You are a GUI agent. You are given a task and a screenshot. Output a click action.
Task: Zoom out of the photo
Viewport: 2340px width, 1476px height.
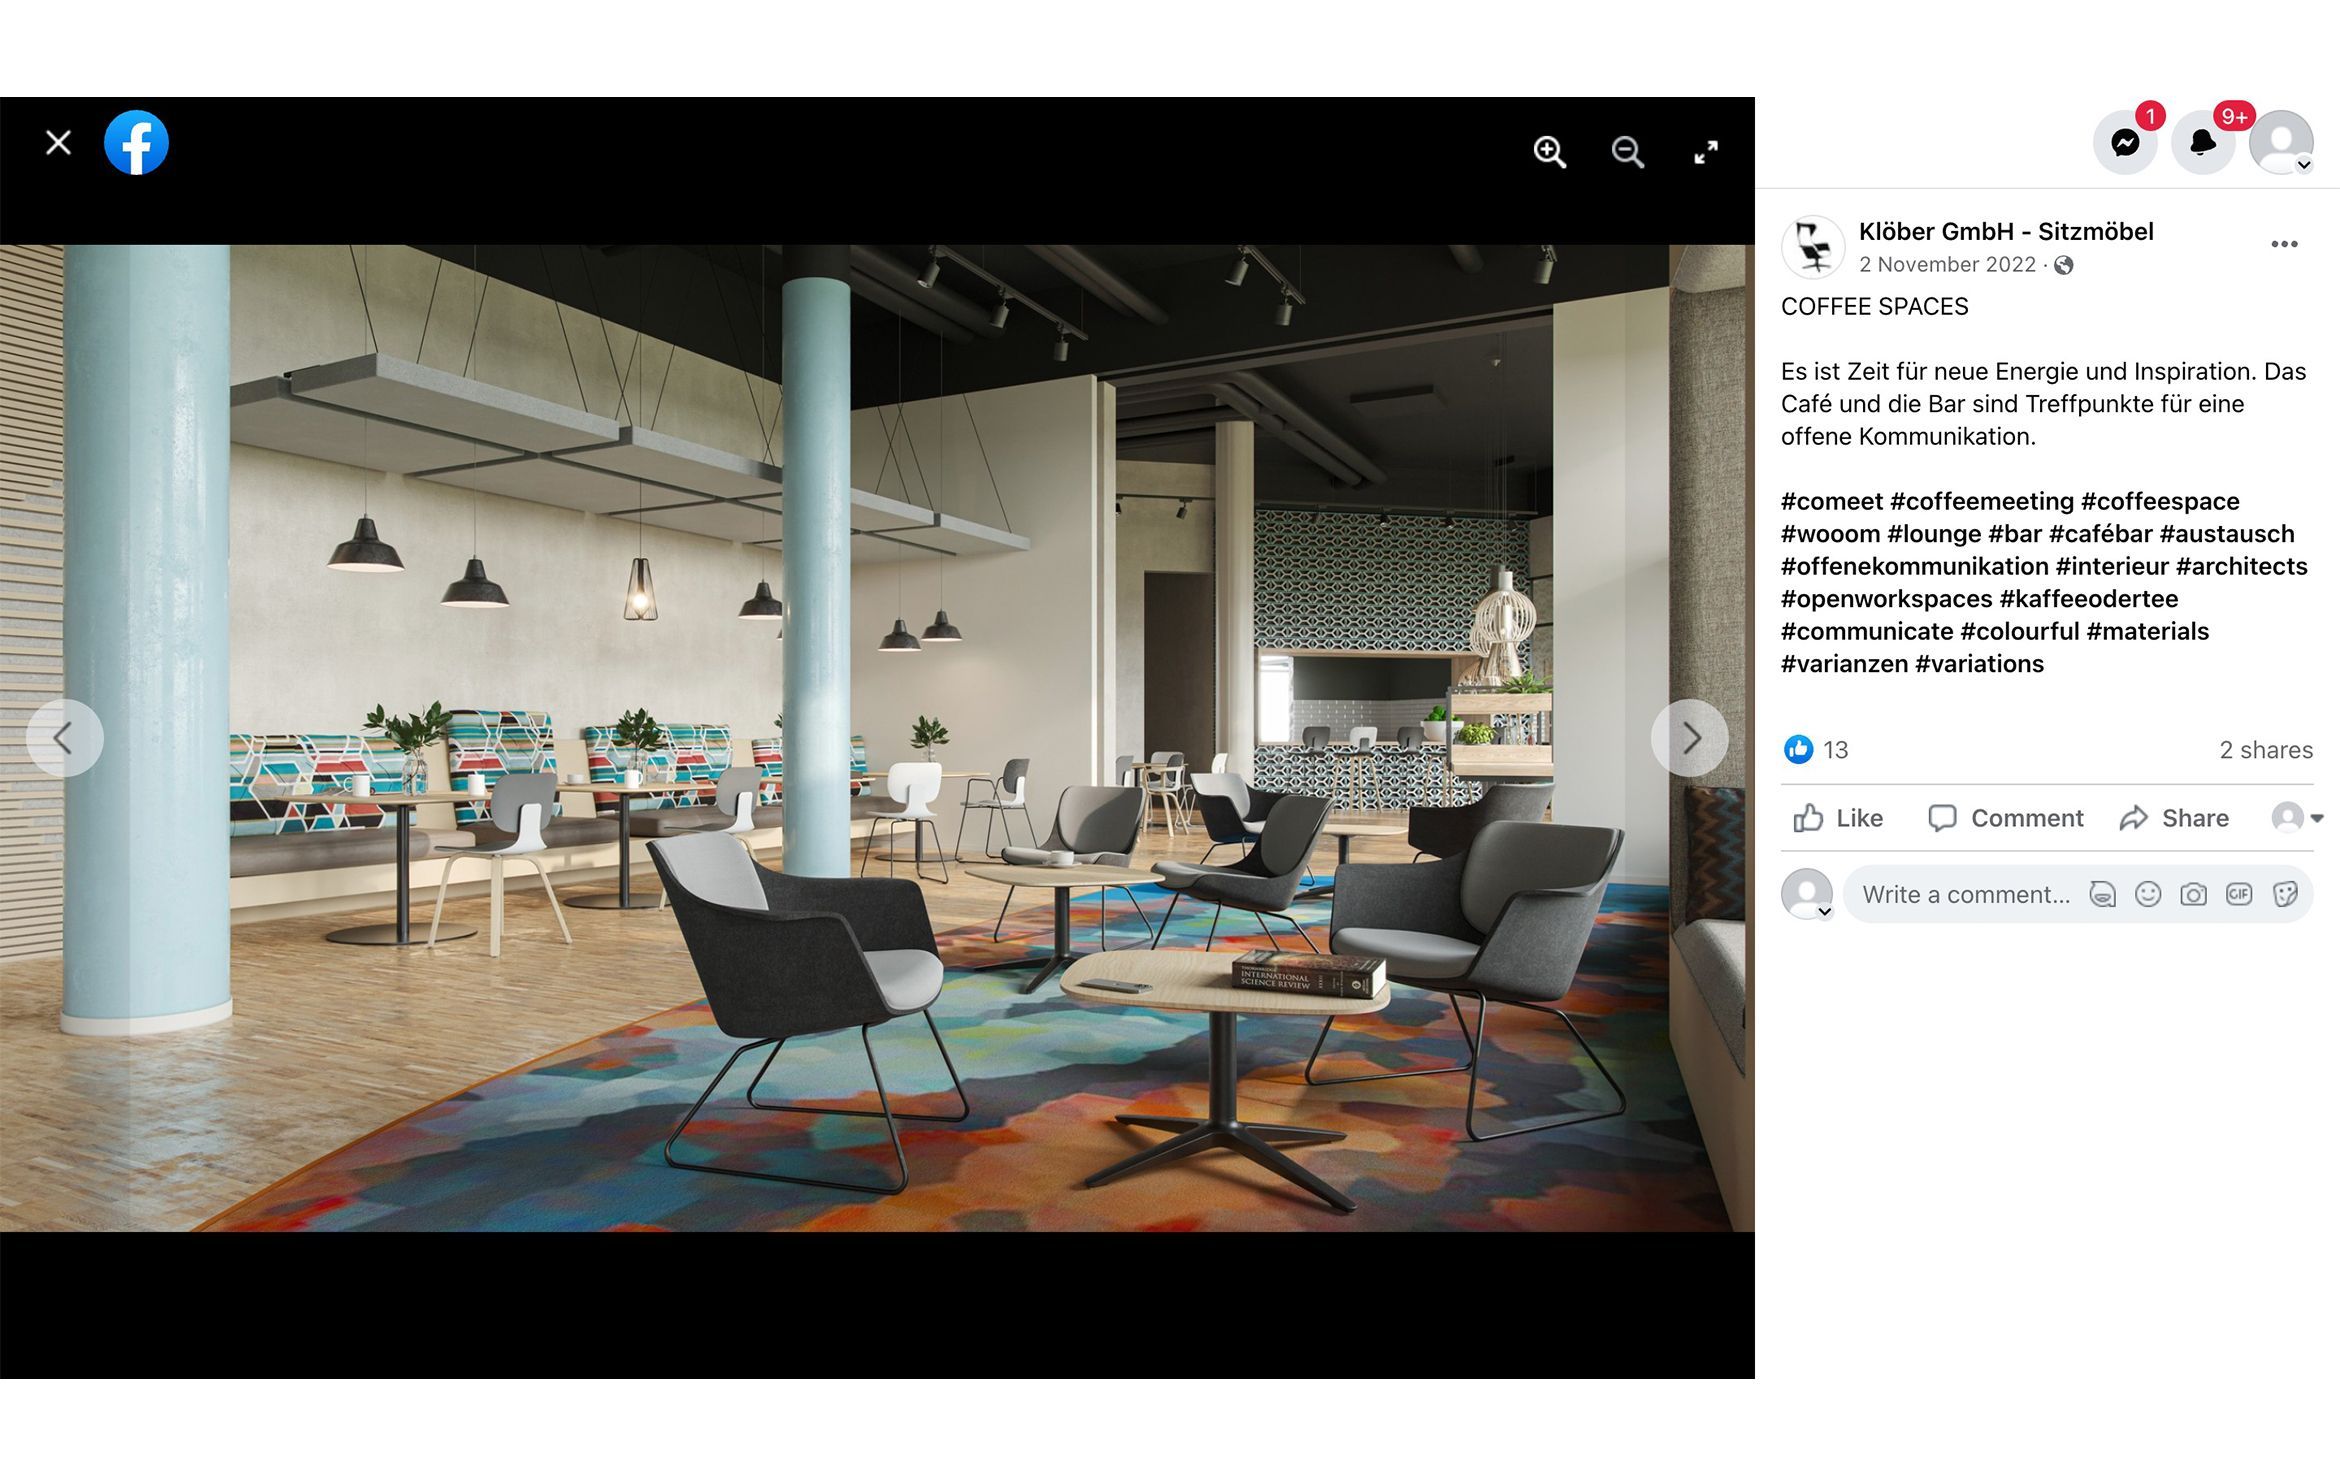click(1628, 153)
